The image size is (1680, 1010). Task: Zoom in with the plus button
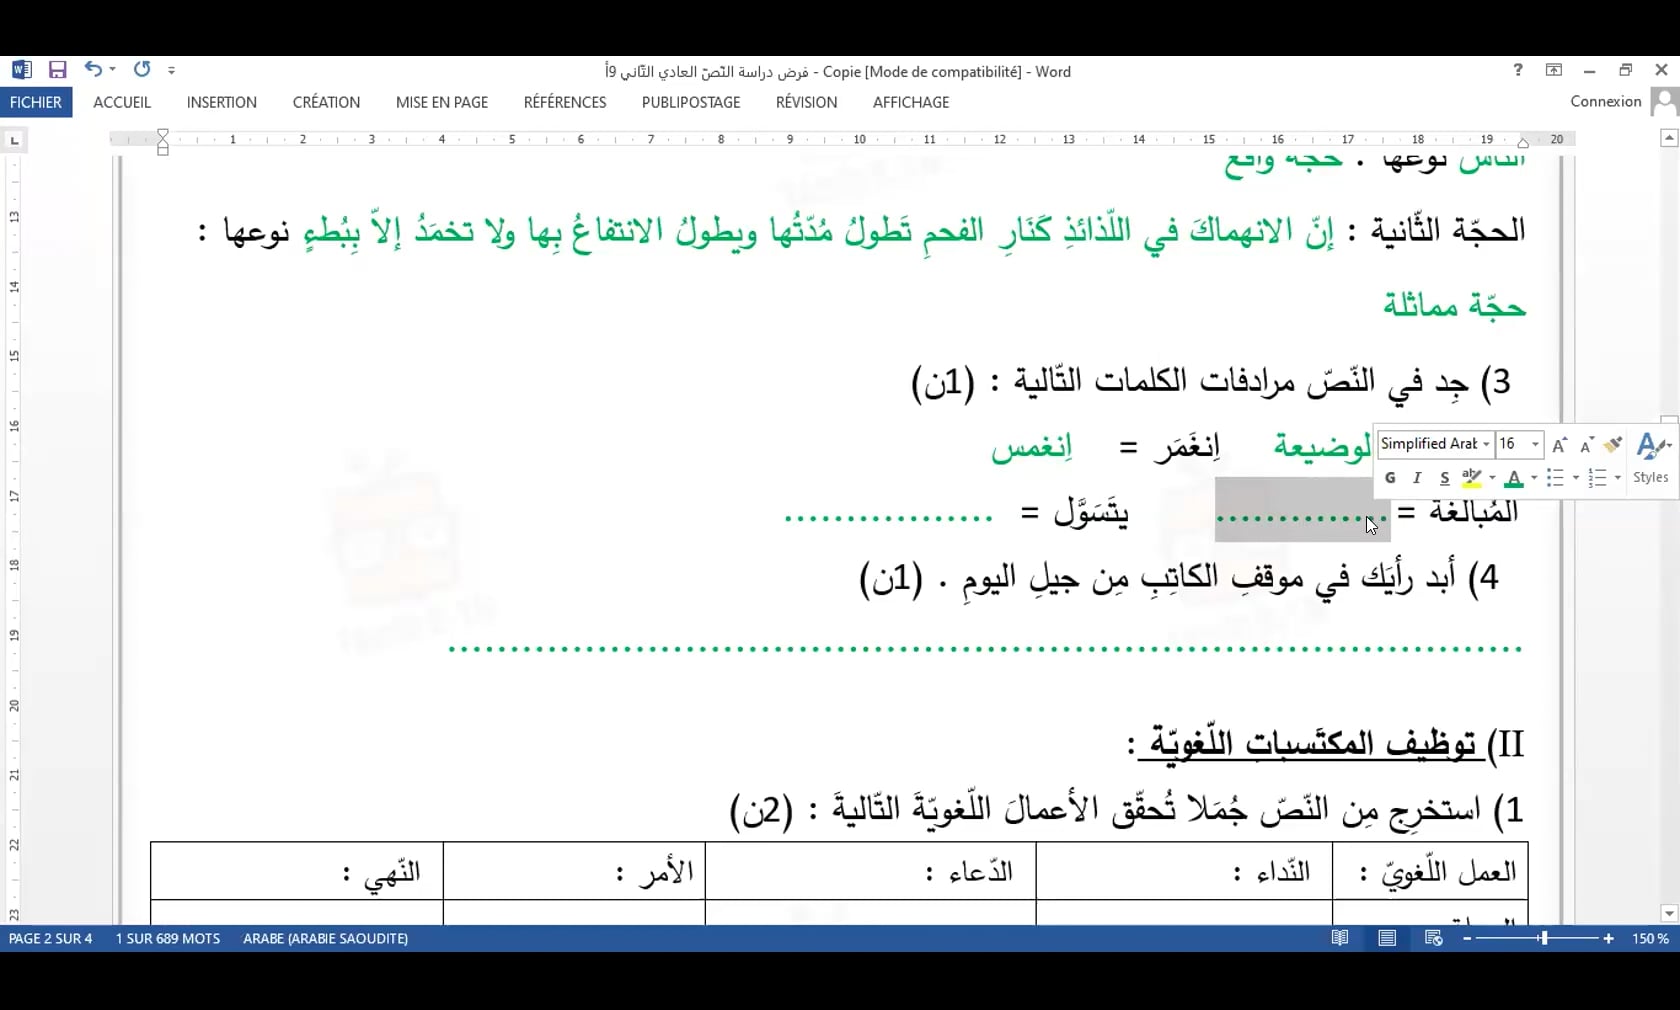pos(1608,938)
